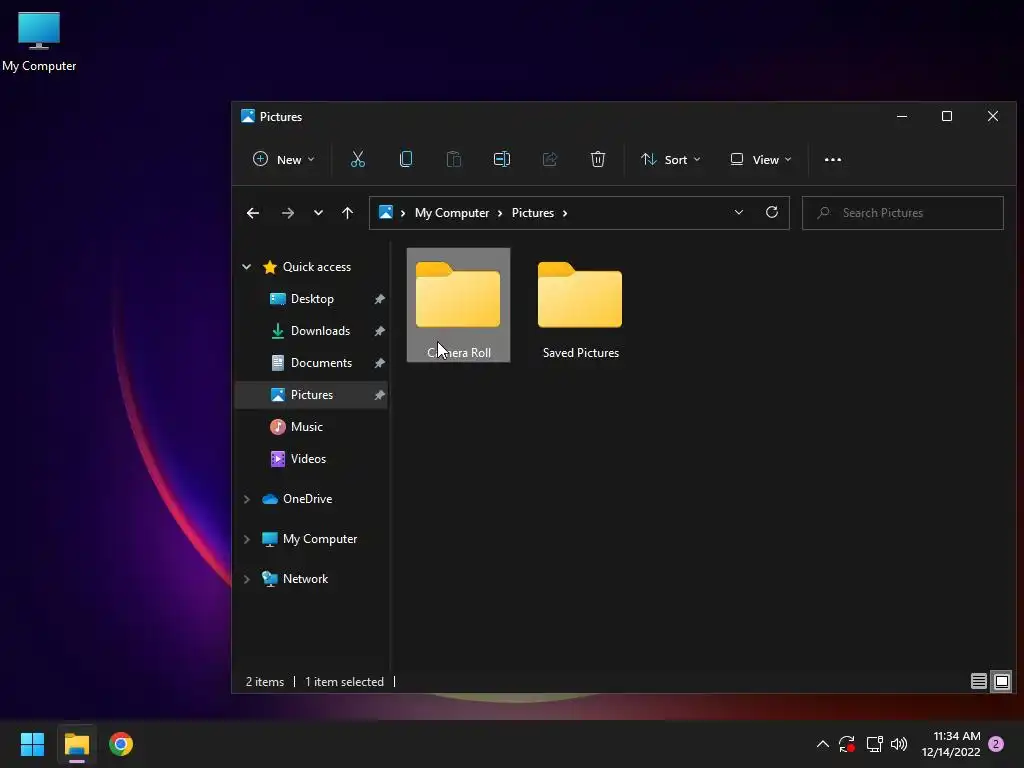
Task: Click the Paste clipboard icon
Action: coord(453,159)
